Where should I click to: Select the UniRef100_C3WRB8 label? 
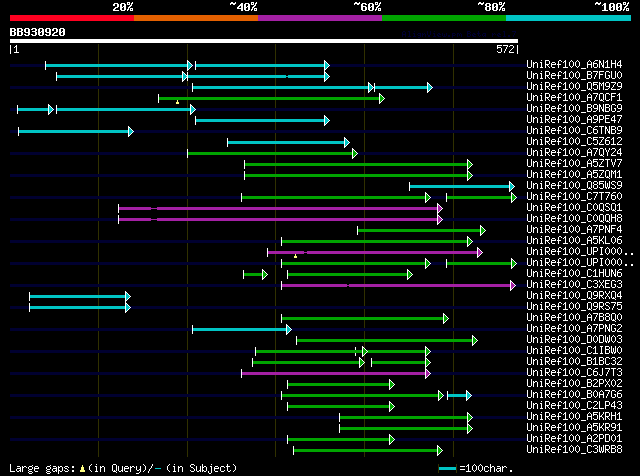(574, 450)
